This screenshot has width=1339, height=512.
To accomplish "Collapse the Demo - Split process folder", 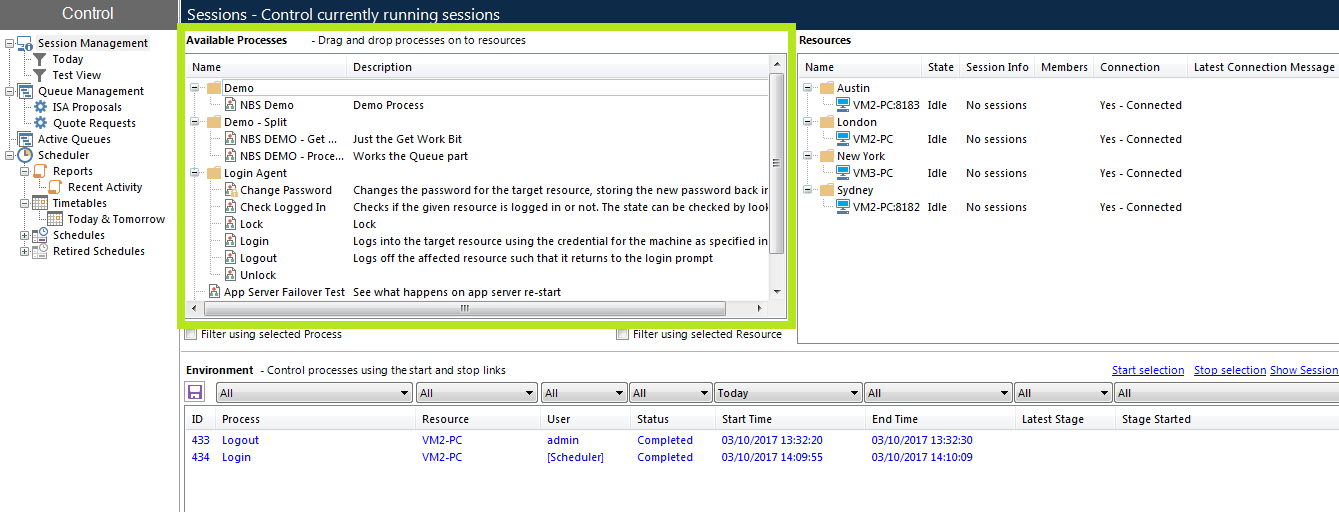I will tap(197, 122).
